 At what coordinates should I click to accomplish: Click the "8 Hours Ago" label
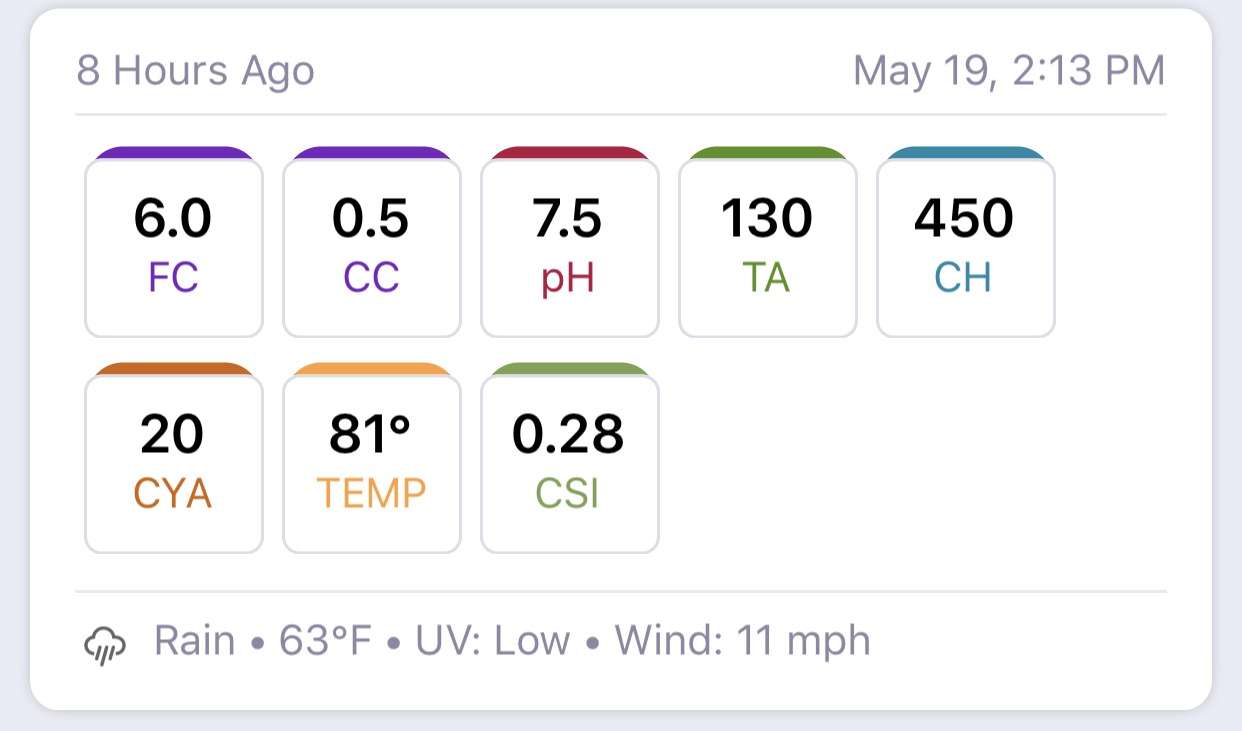196,71
